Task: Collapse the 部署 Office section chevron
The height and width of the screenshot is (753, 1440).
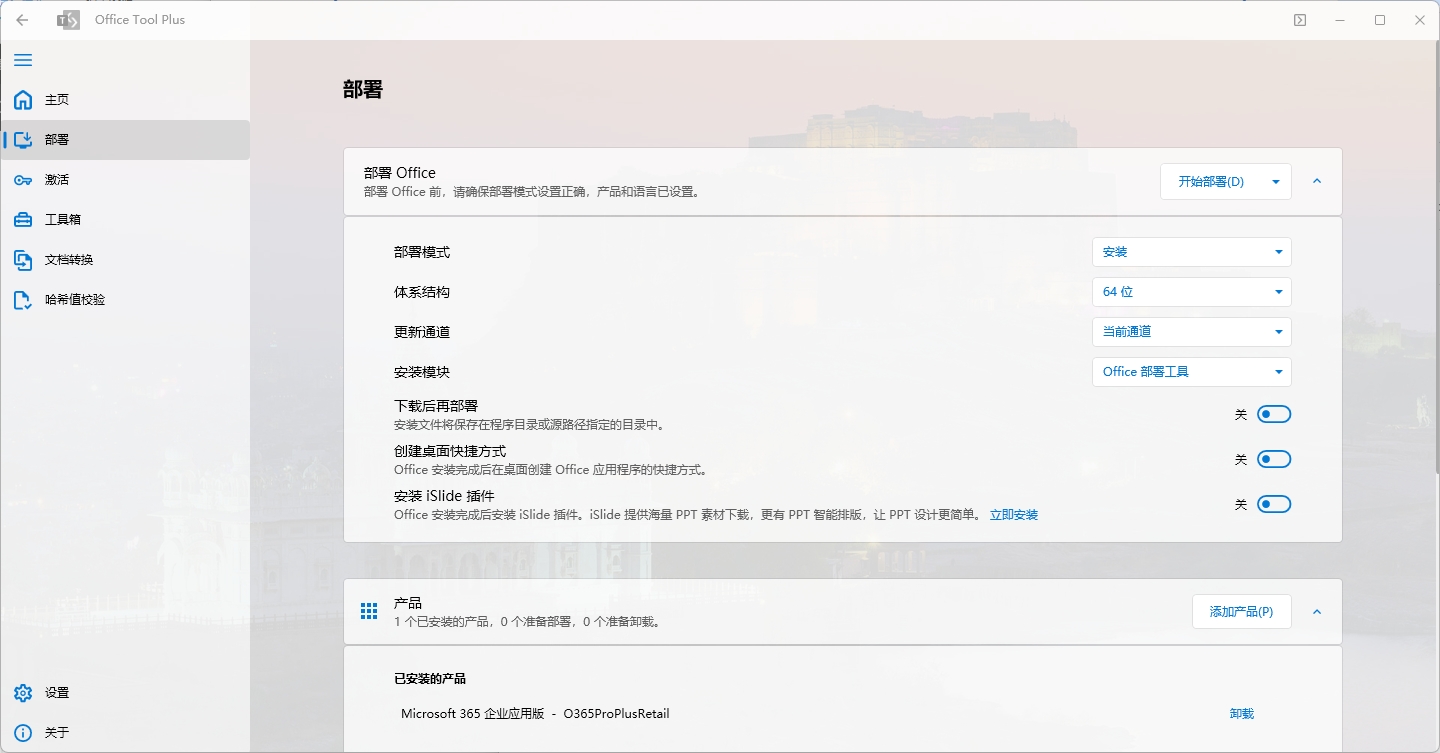Action: coord(1317,182)
